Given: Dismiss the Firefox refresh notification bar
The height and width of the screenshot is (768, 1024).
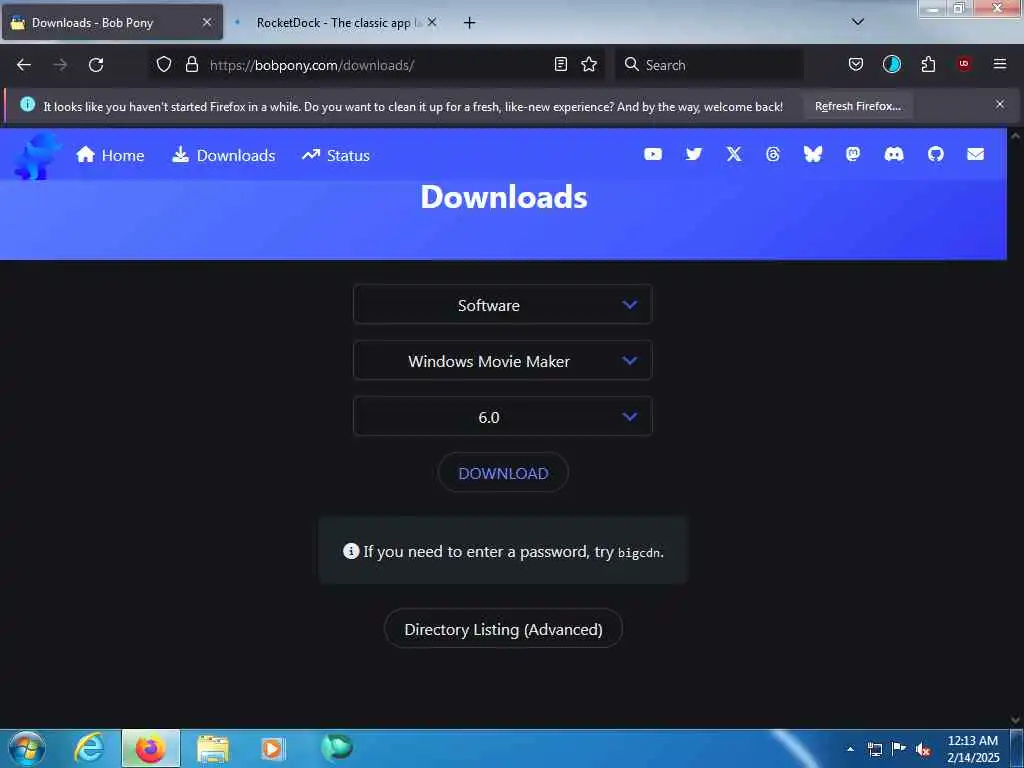Looking at the screenshot, I should [x=1000, y=104].
